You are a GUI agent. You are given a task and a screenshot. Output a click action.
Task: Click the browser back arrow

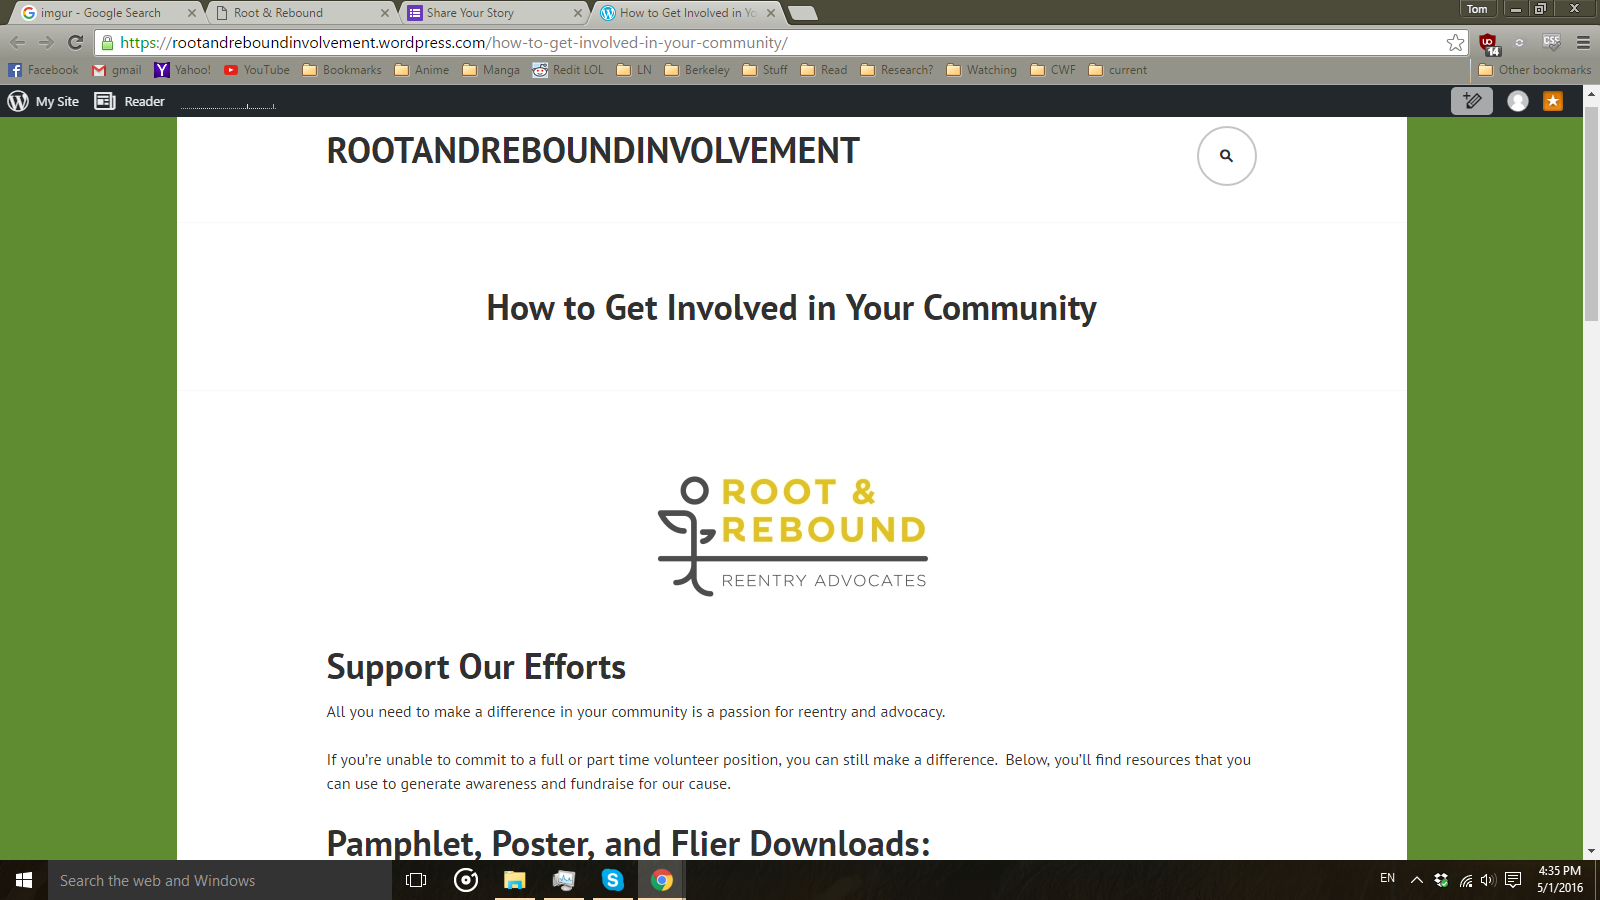click(x=17, y=42)
